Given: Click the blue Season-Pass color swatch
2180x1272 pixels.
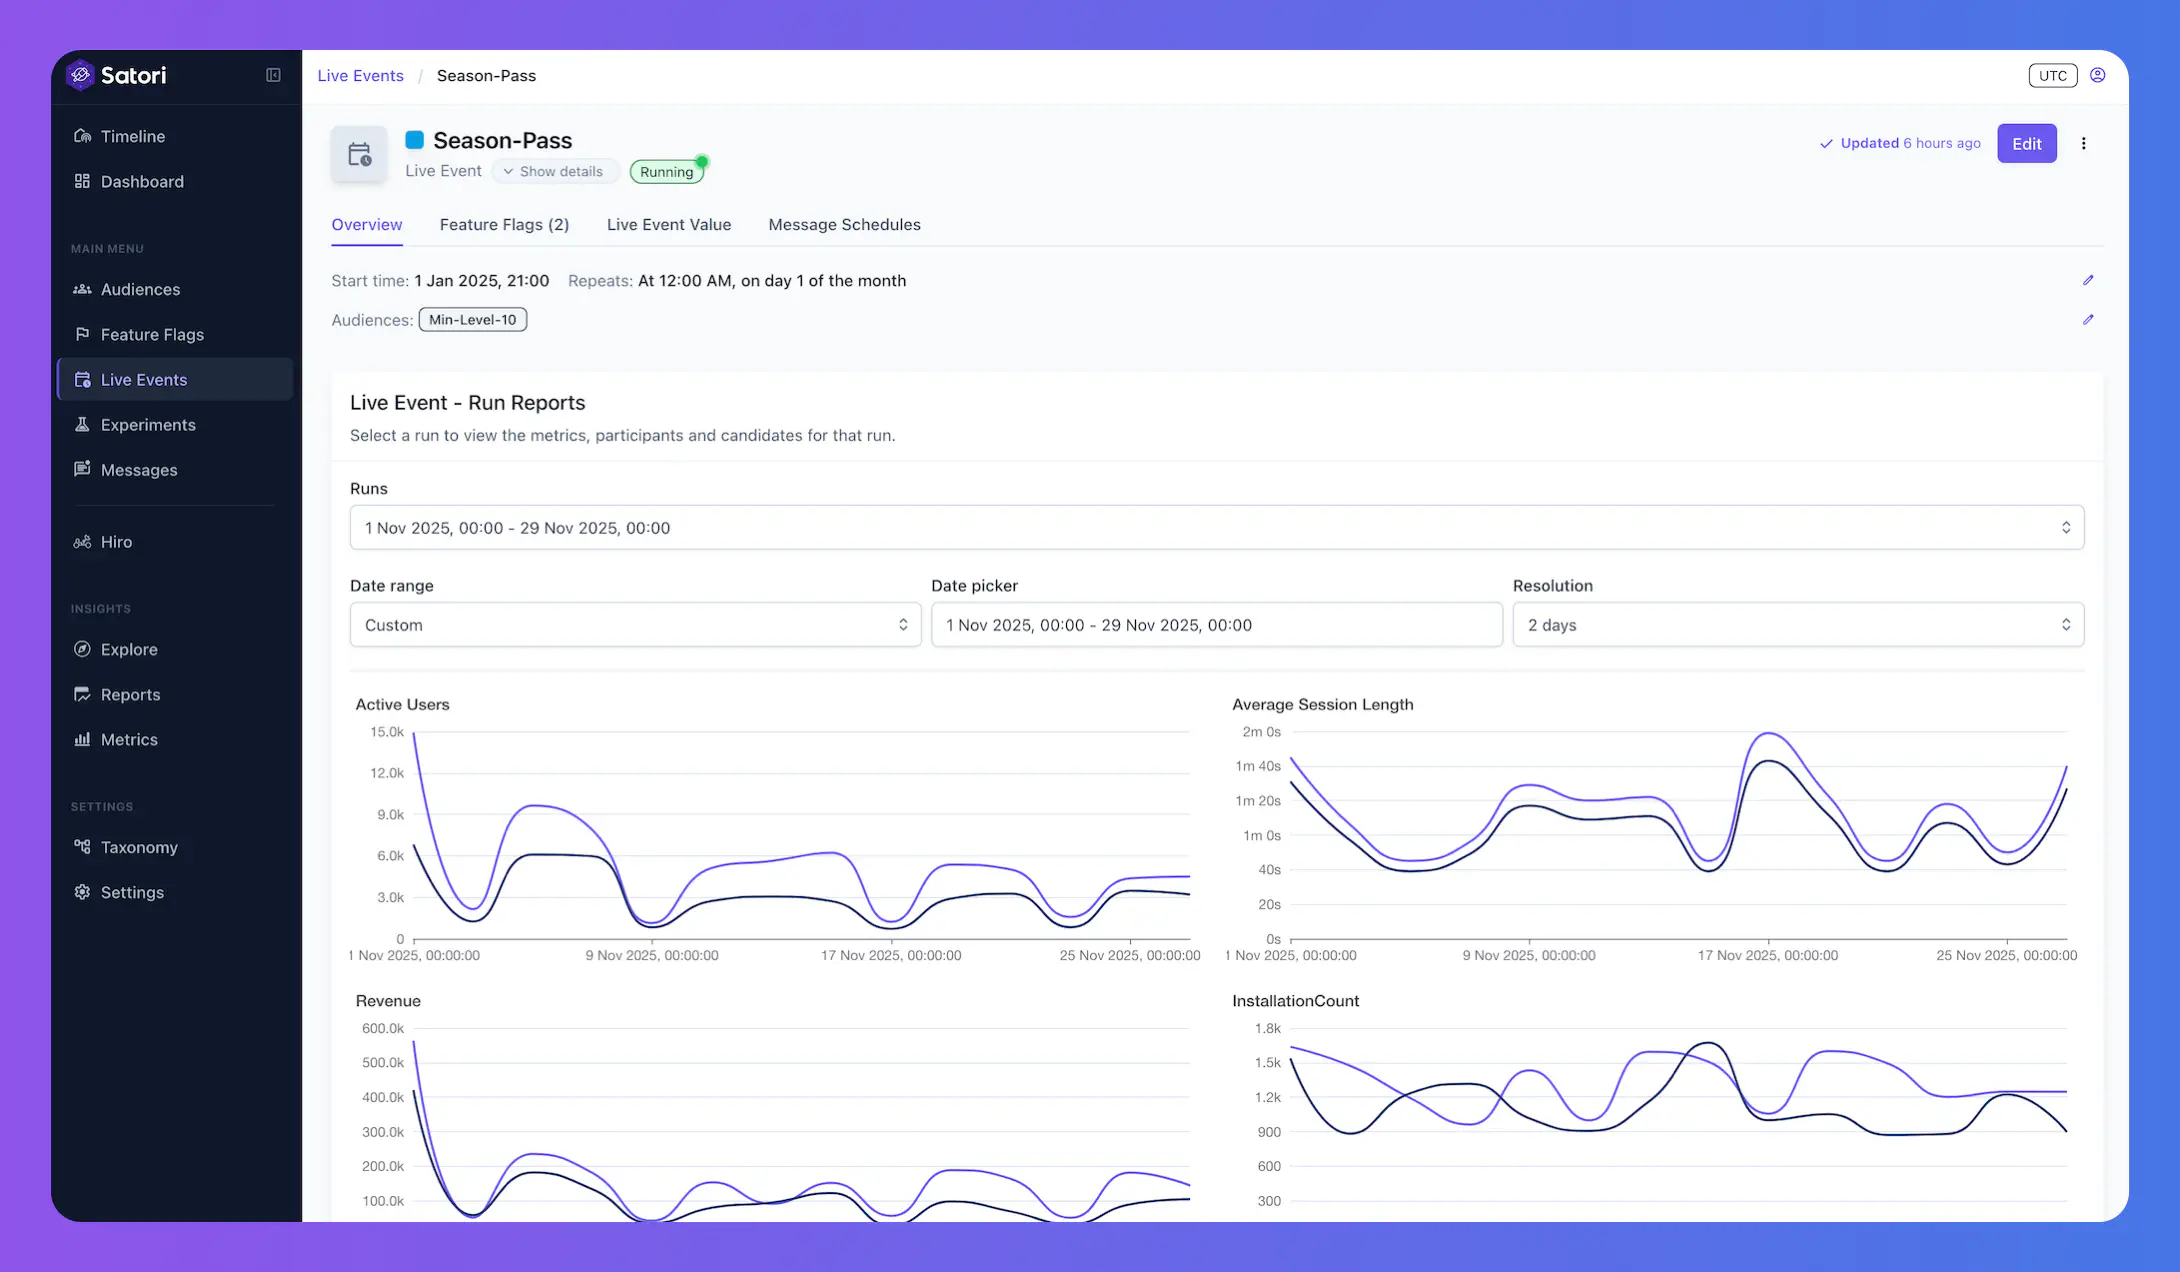Looking at the screenshot, I should [414, 140].
